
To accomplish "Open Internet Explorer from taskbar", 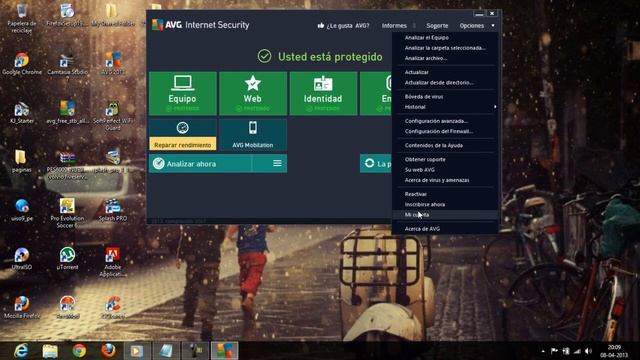I will (x=21, y=351).
